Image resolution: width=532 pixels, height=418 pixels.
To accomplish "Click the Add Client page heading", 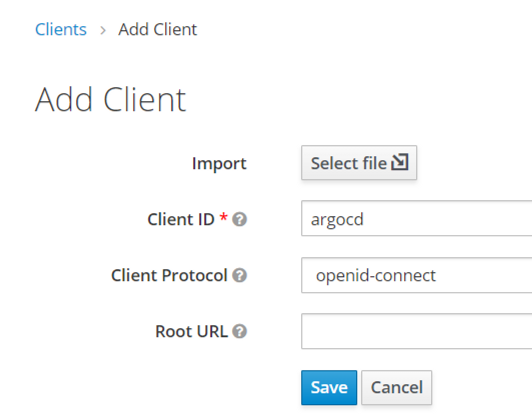I will (111, 99).
